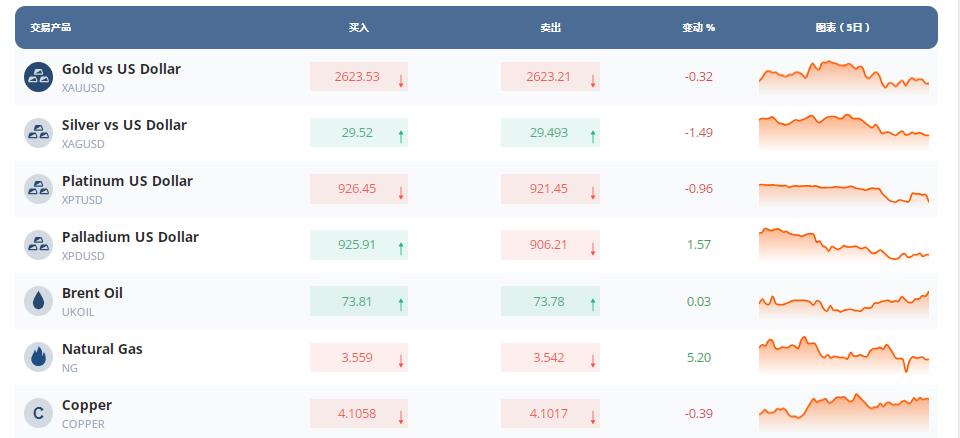Click the Brent Oil droplet icon
The image size is (960, 438).
(x=38, y=301)
